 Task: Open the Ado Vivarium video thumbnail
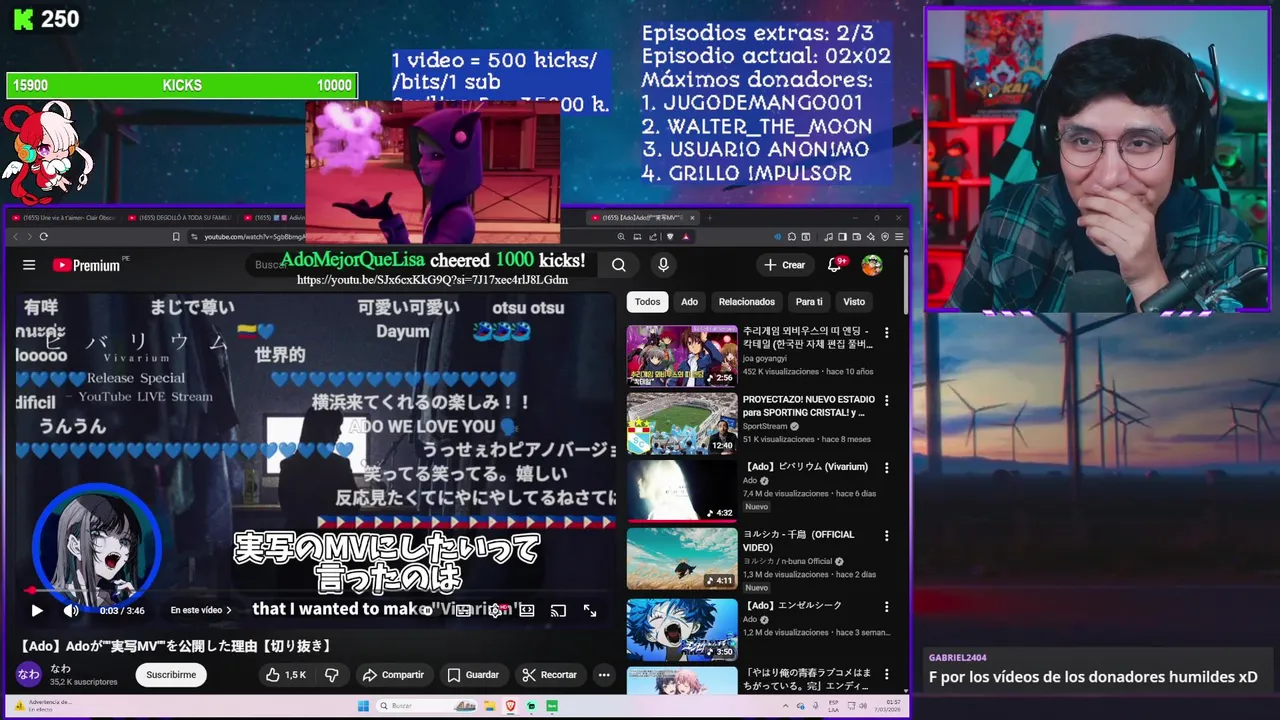pyautogui.click(x=682, y=490)
